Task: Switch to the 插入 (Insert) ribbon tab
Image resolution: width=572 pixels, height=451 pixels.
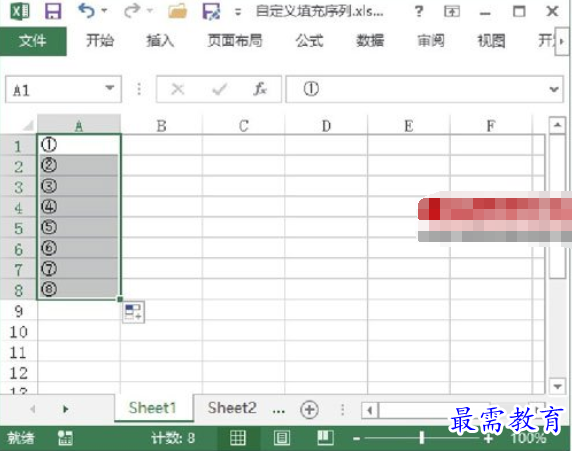Action: 160,41
